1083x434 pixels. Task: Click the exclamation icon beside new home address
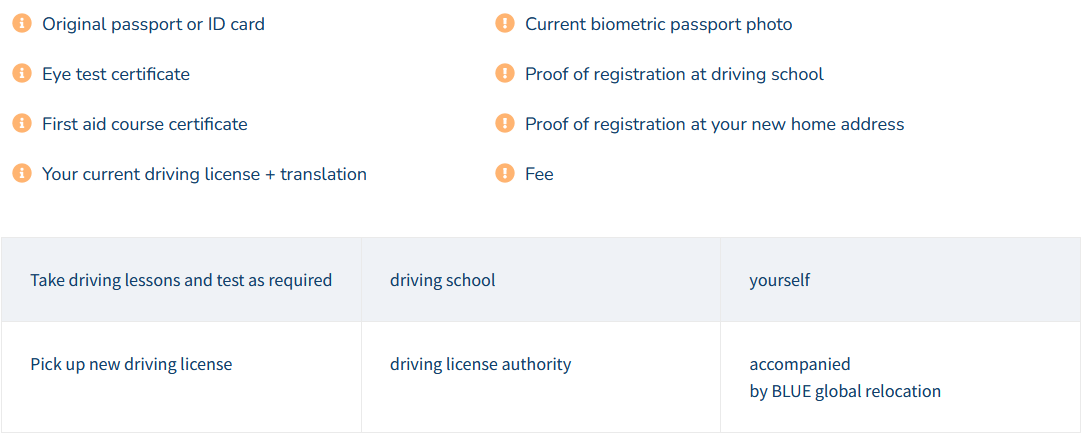click(x=505, y=123)
